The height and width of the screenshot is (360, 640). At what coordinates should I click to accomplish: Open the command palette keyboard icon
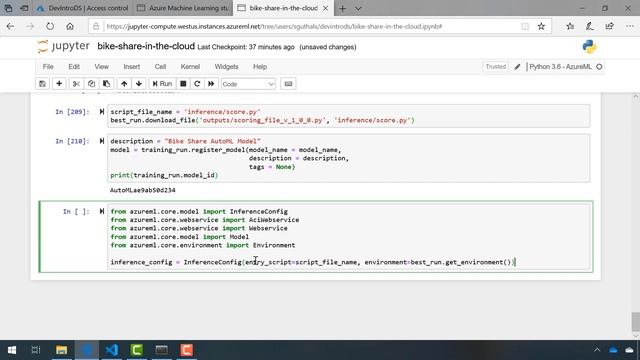pos(288,84)
